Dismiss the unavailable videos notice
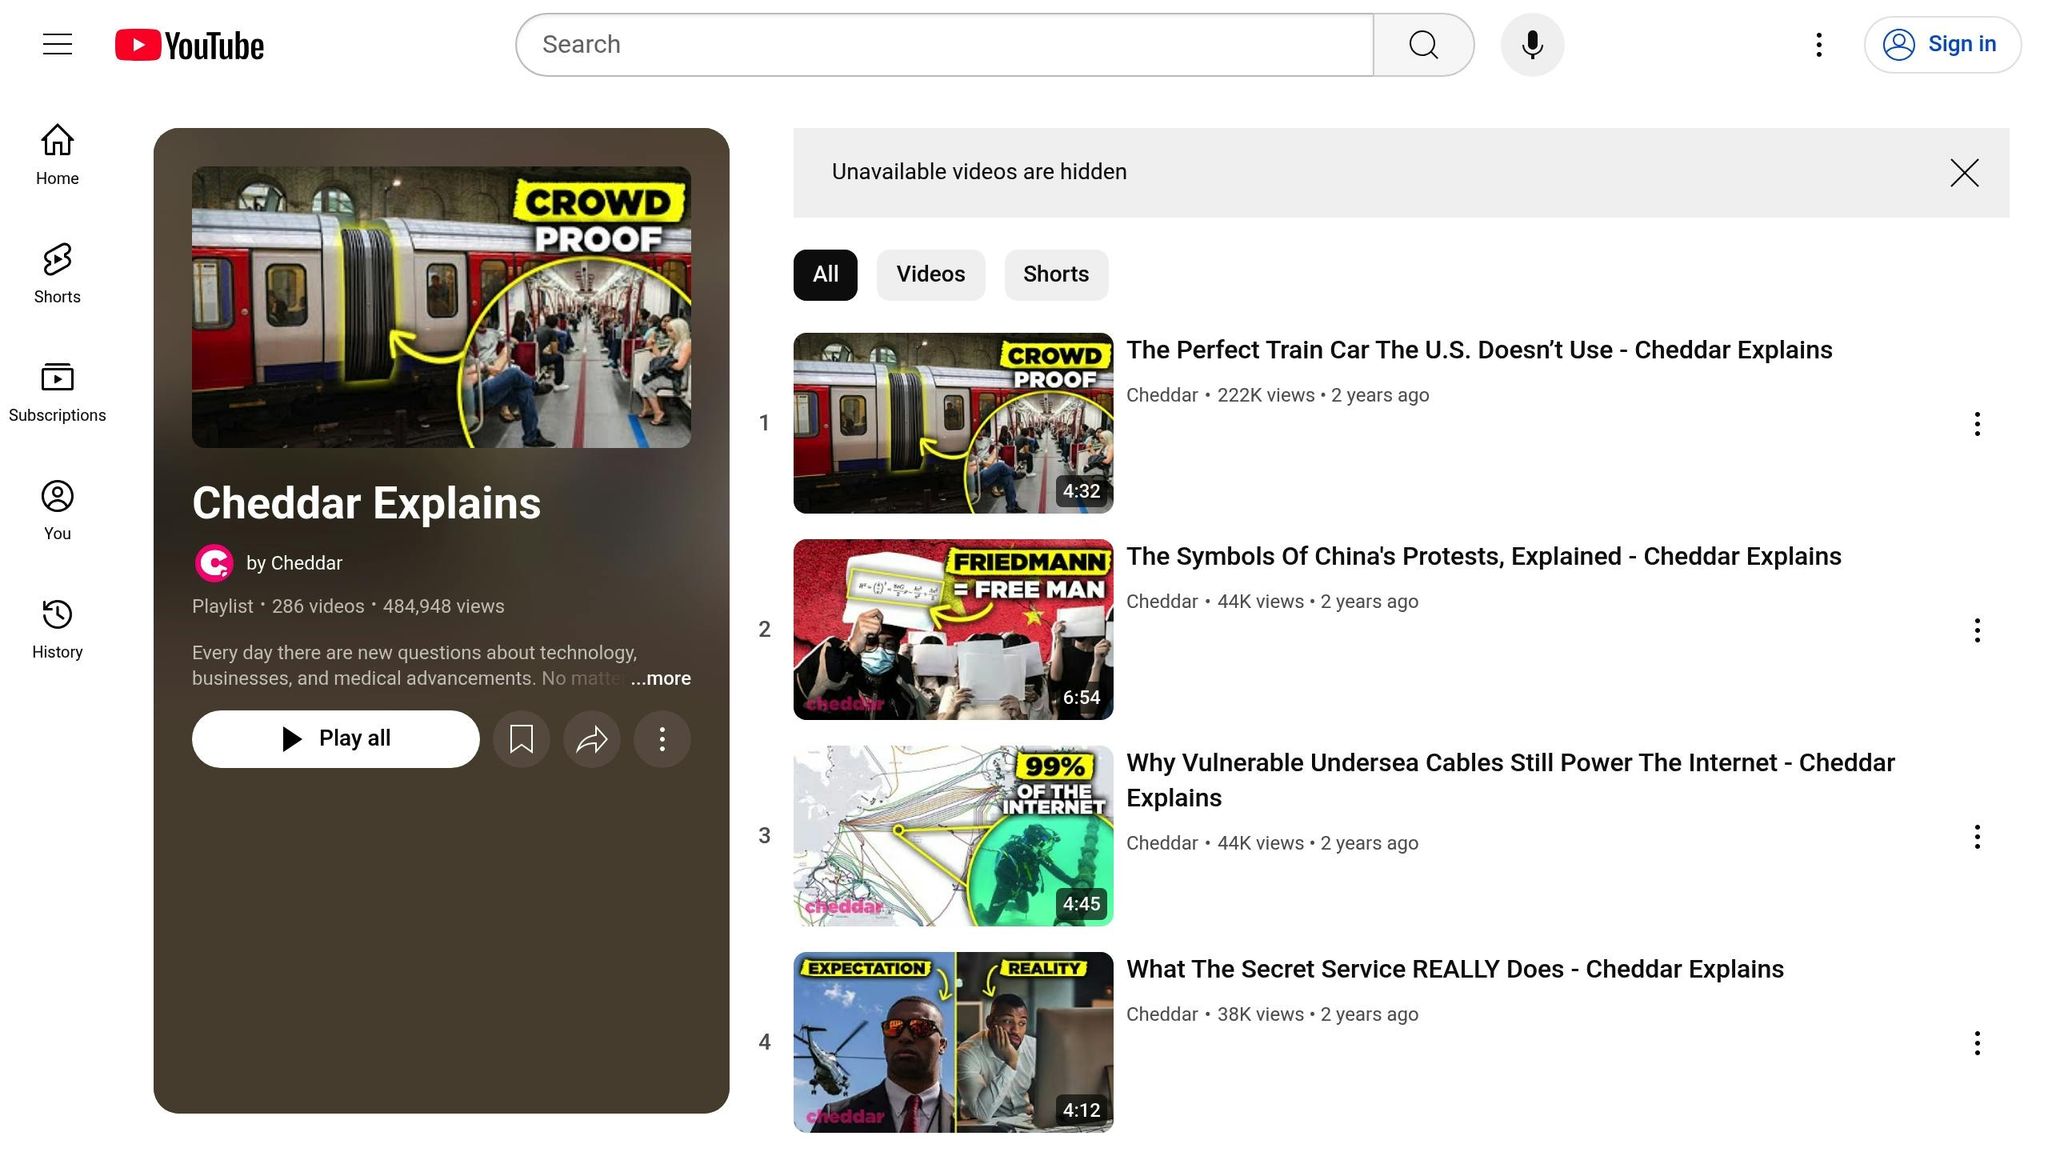 coord(1964,173)
